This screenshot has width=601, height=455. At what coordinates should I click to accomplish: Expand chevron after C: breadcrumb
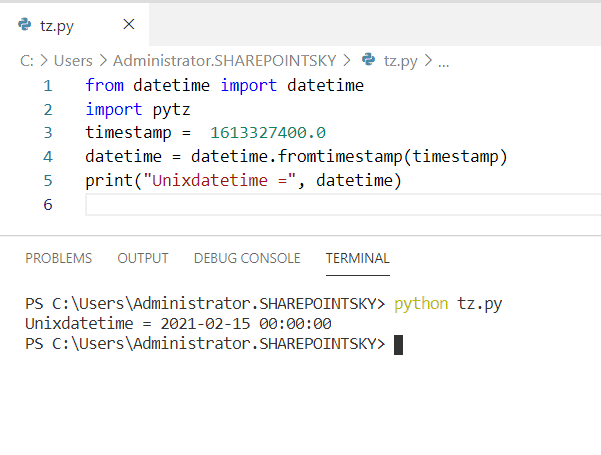(44, 61)
